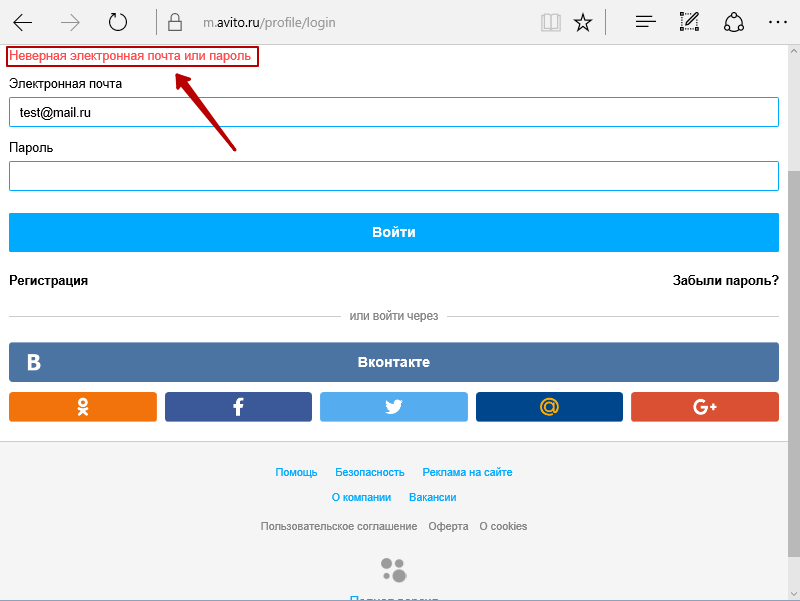
Task: Submit with the blue Войти button
Action: coord(394,233)
